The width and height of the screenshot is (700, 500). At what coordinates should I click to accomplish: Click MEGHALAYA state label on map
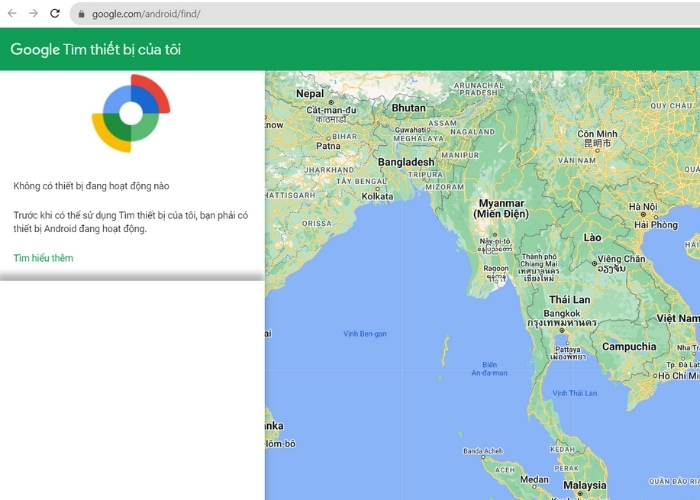pos(418,138)
